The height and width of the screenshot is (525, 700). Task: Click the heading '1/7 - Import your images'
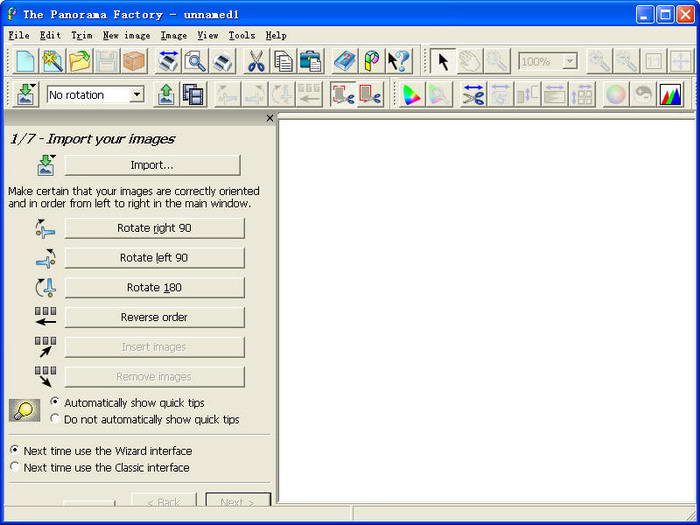(92, 139)
